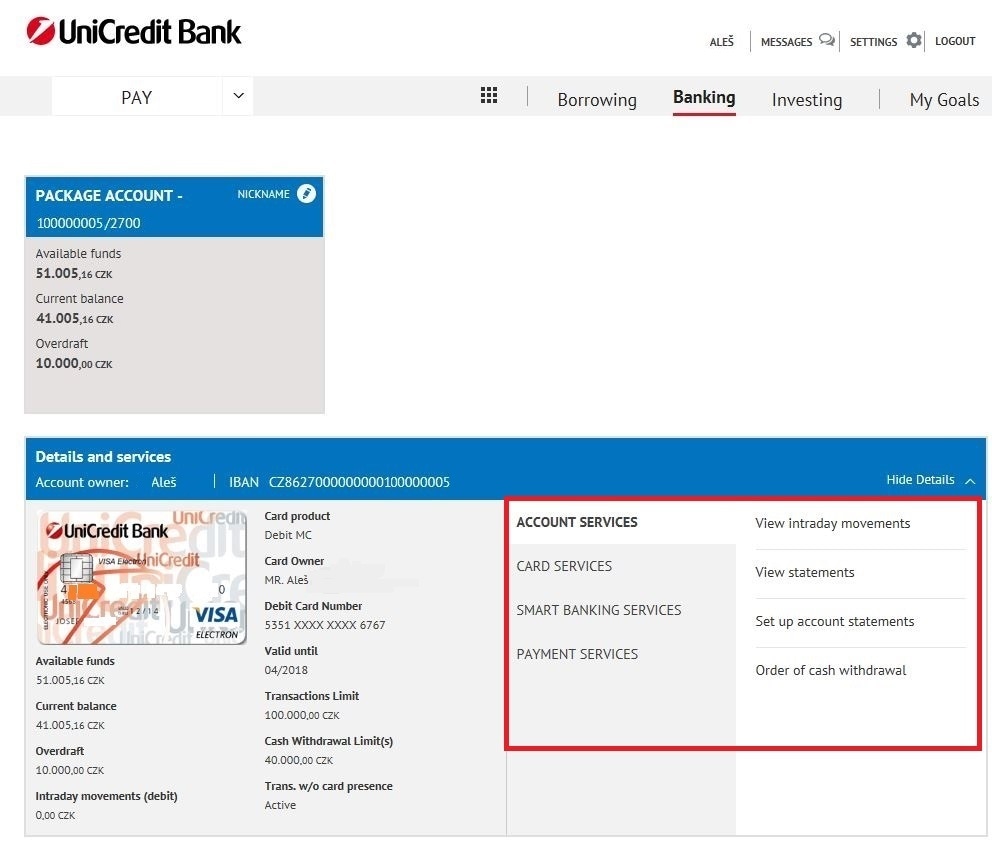
Task: Click Trans. w/o card presence Active value
Action: pyautogui.click(x=280, y=805)
